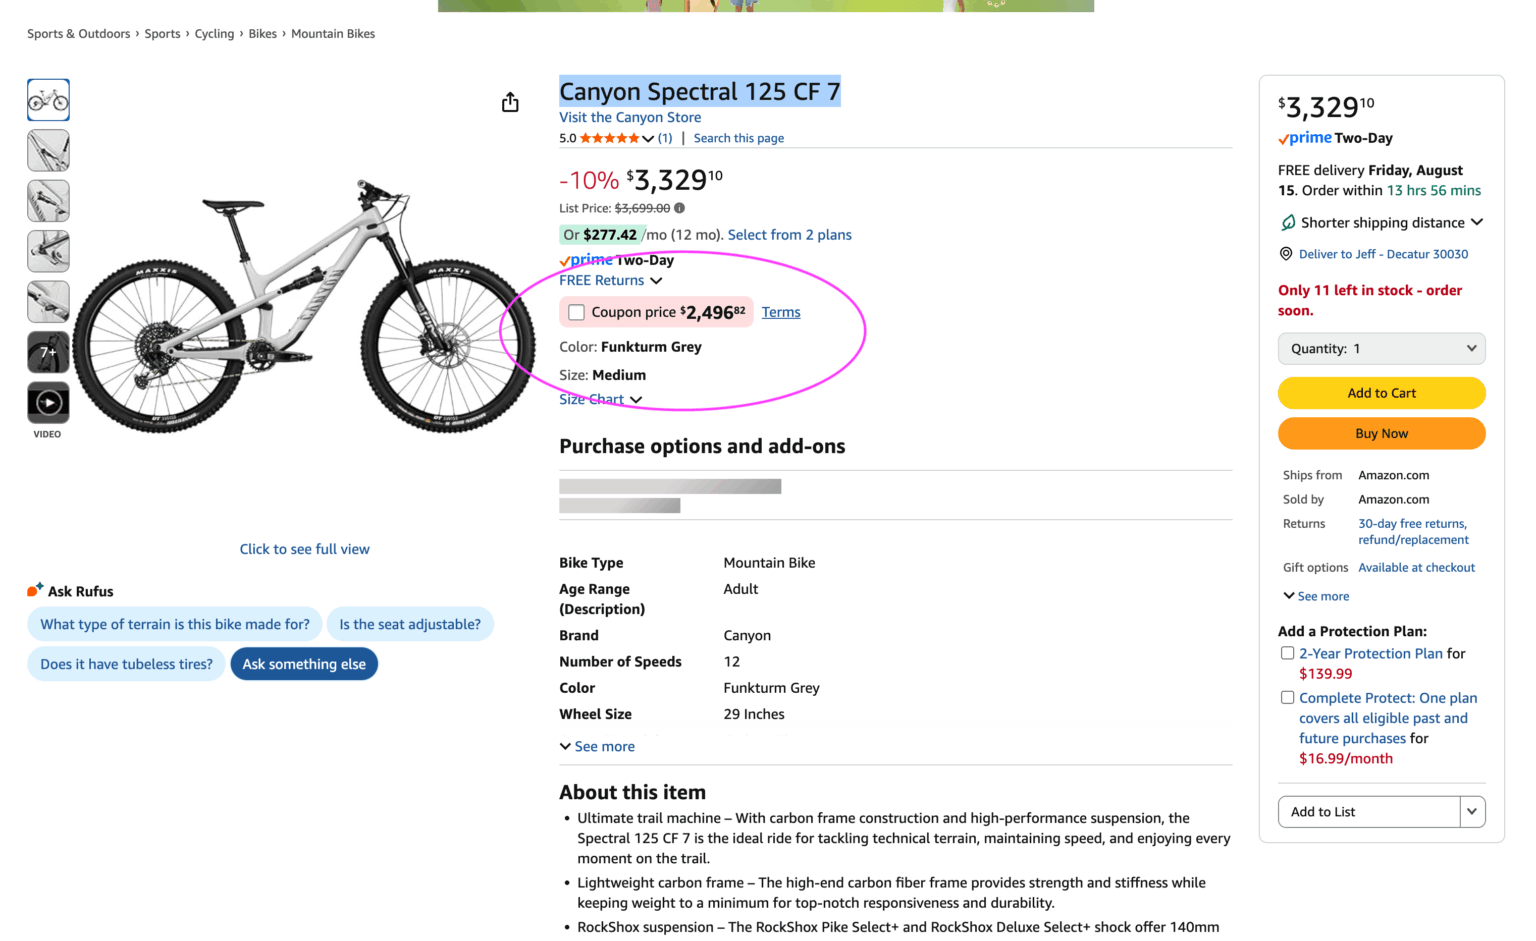Select Mountain Bikes in the breadcrumb
1536x941 pixels.
(x=333, y=33)
